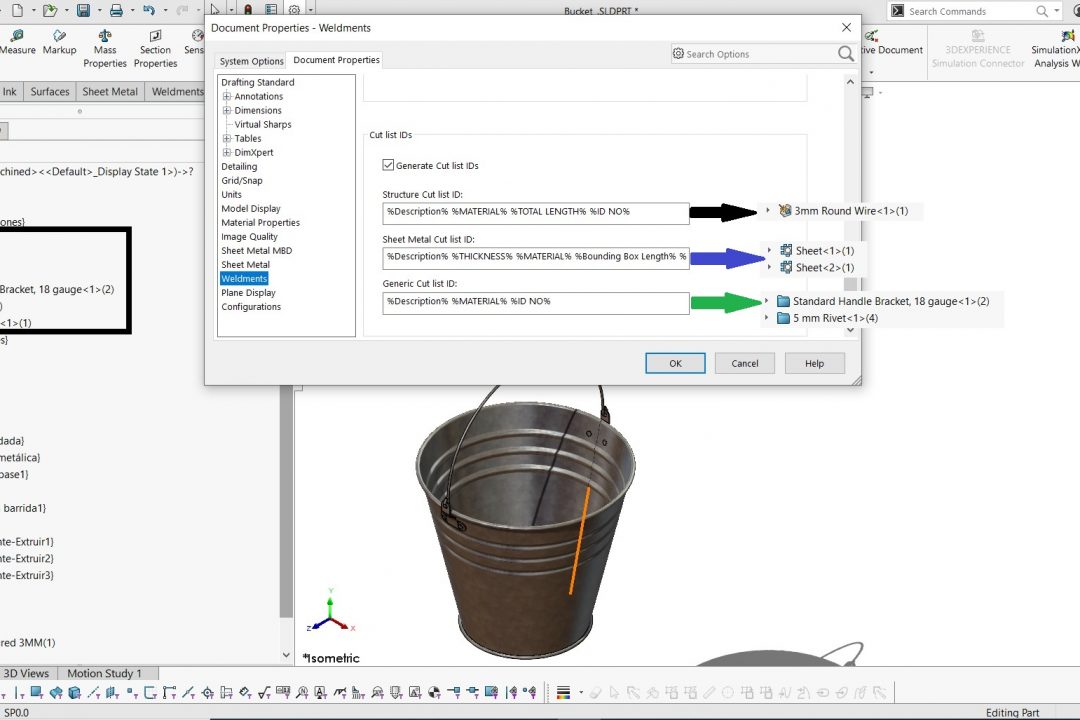Close the Document Properties dialog
1080x720 pixels.
846,28
